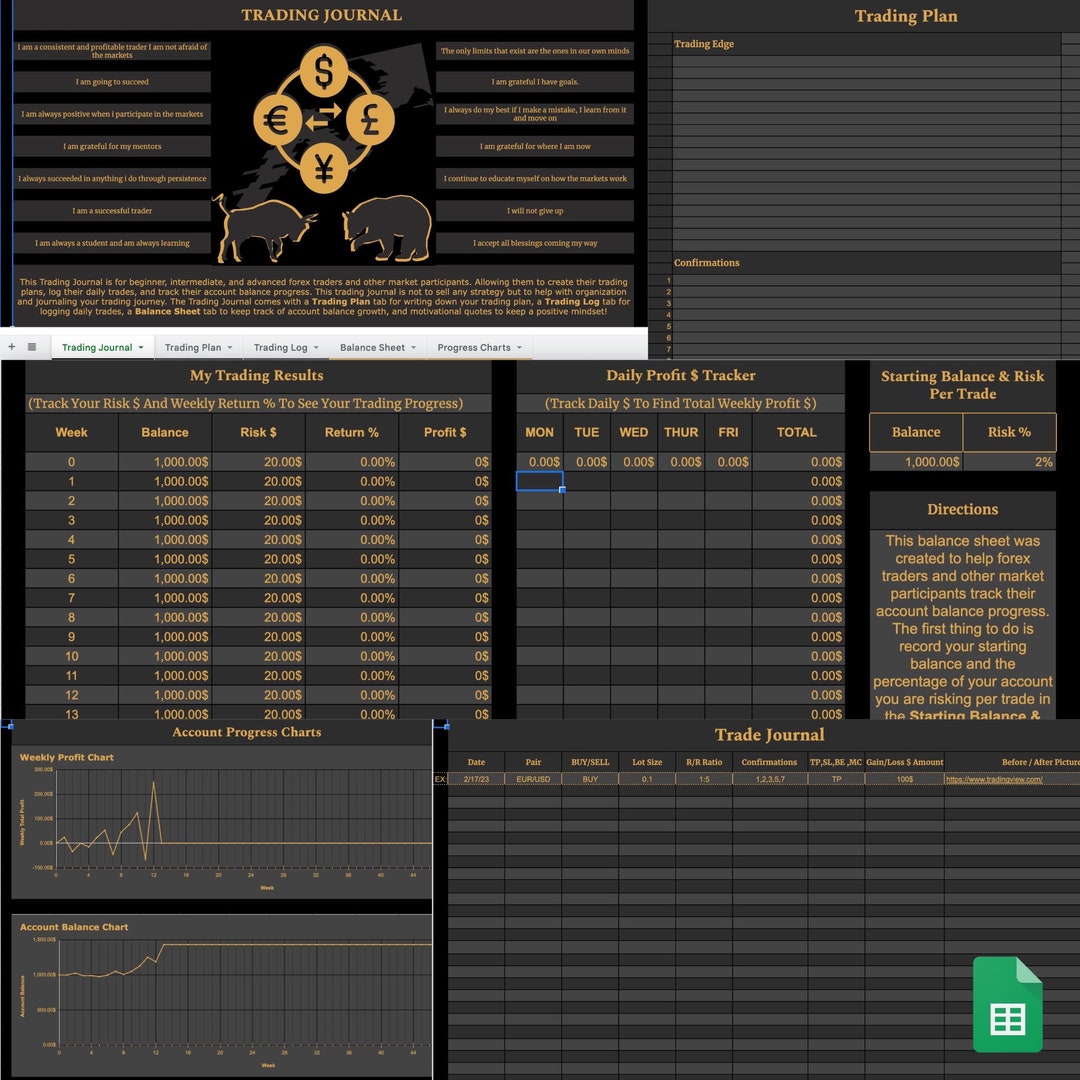Click the Google Sheets logo icon
1080x1080 pixels.
coord(1008,1004)
